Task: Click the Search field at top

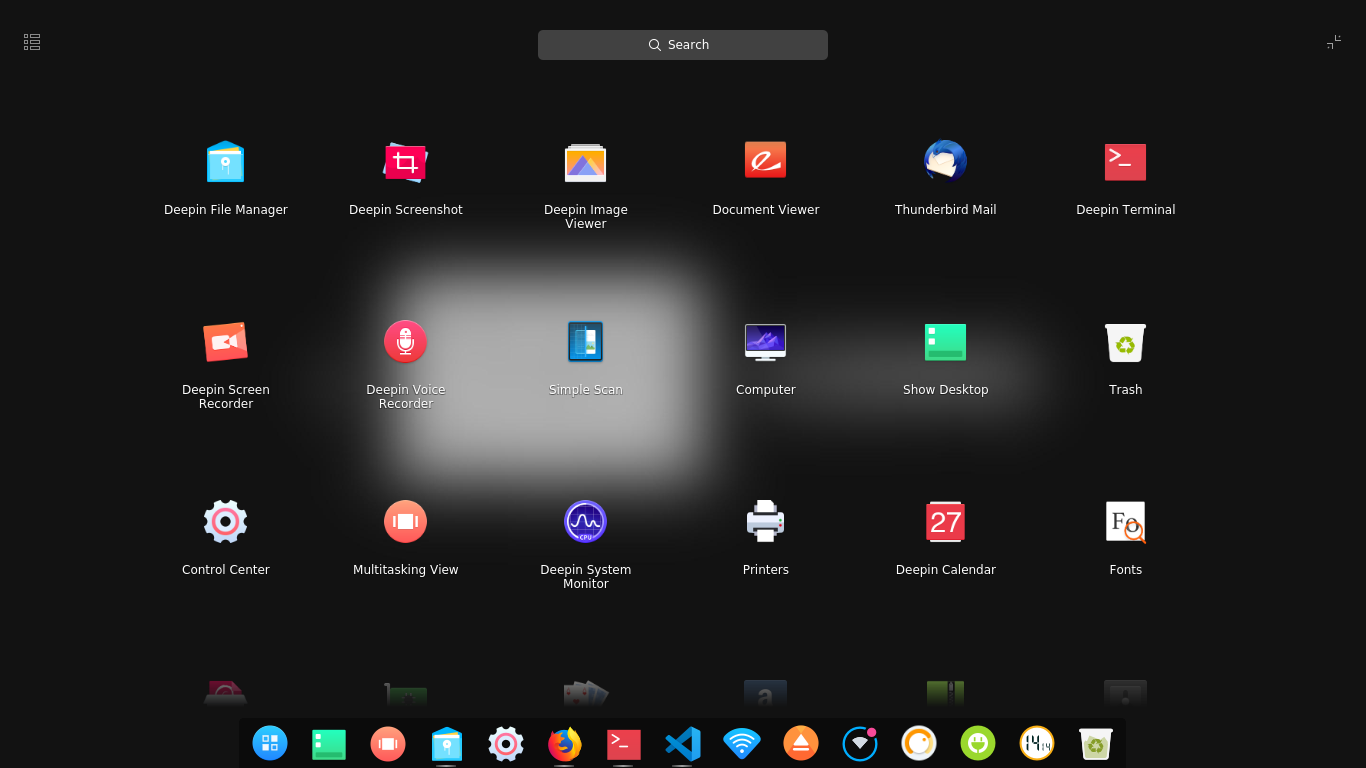Action: pyautogui.click(x=683, y=45)
